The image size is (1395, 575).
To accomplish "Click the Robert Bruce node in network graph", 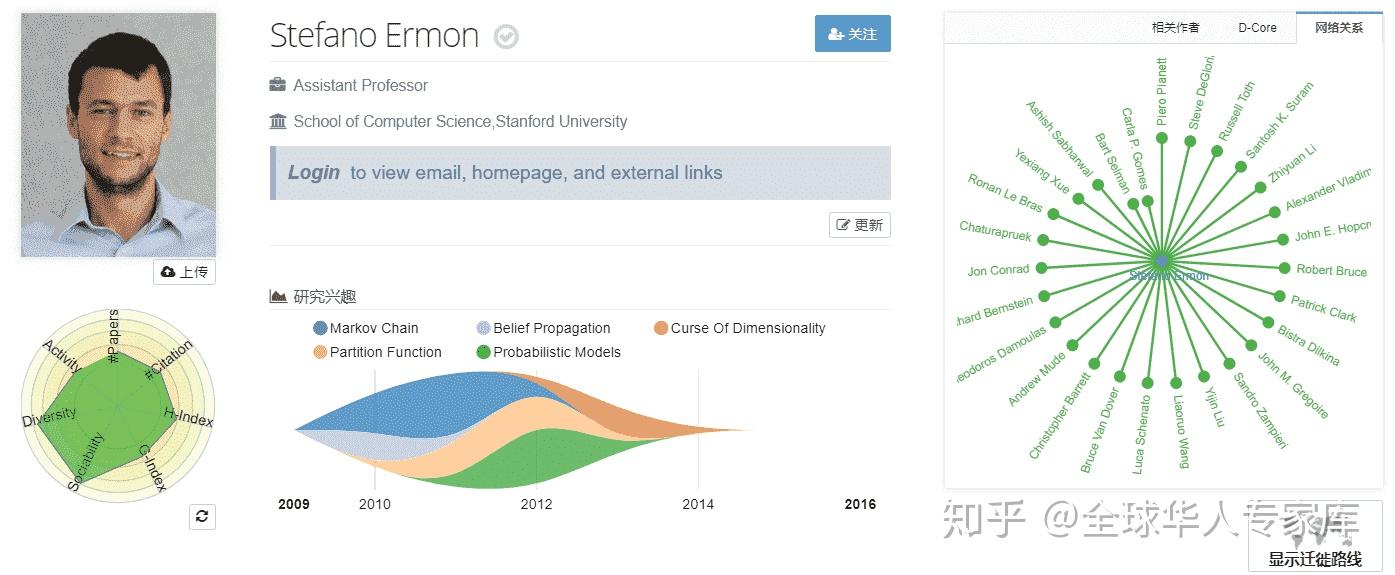I will click(x=1285, y=268).
